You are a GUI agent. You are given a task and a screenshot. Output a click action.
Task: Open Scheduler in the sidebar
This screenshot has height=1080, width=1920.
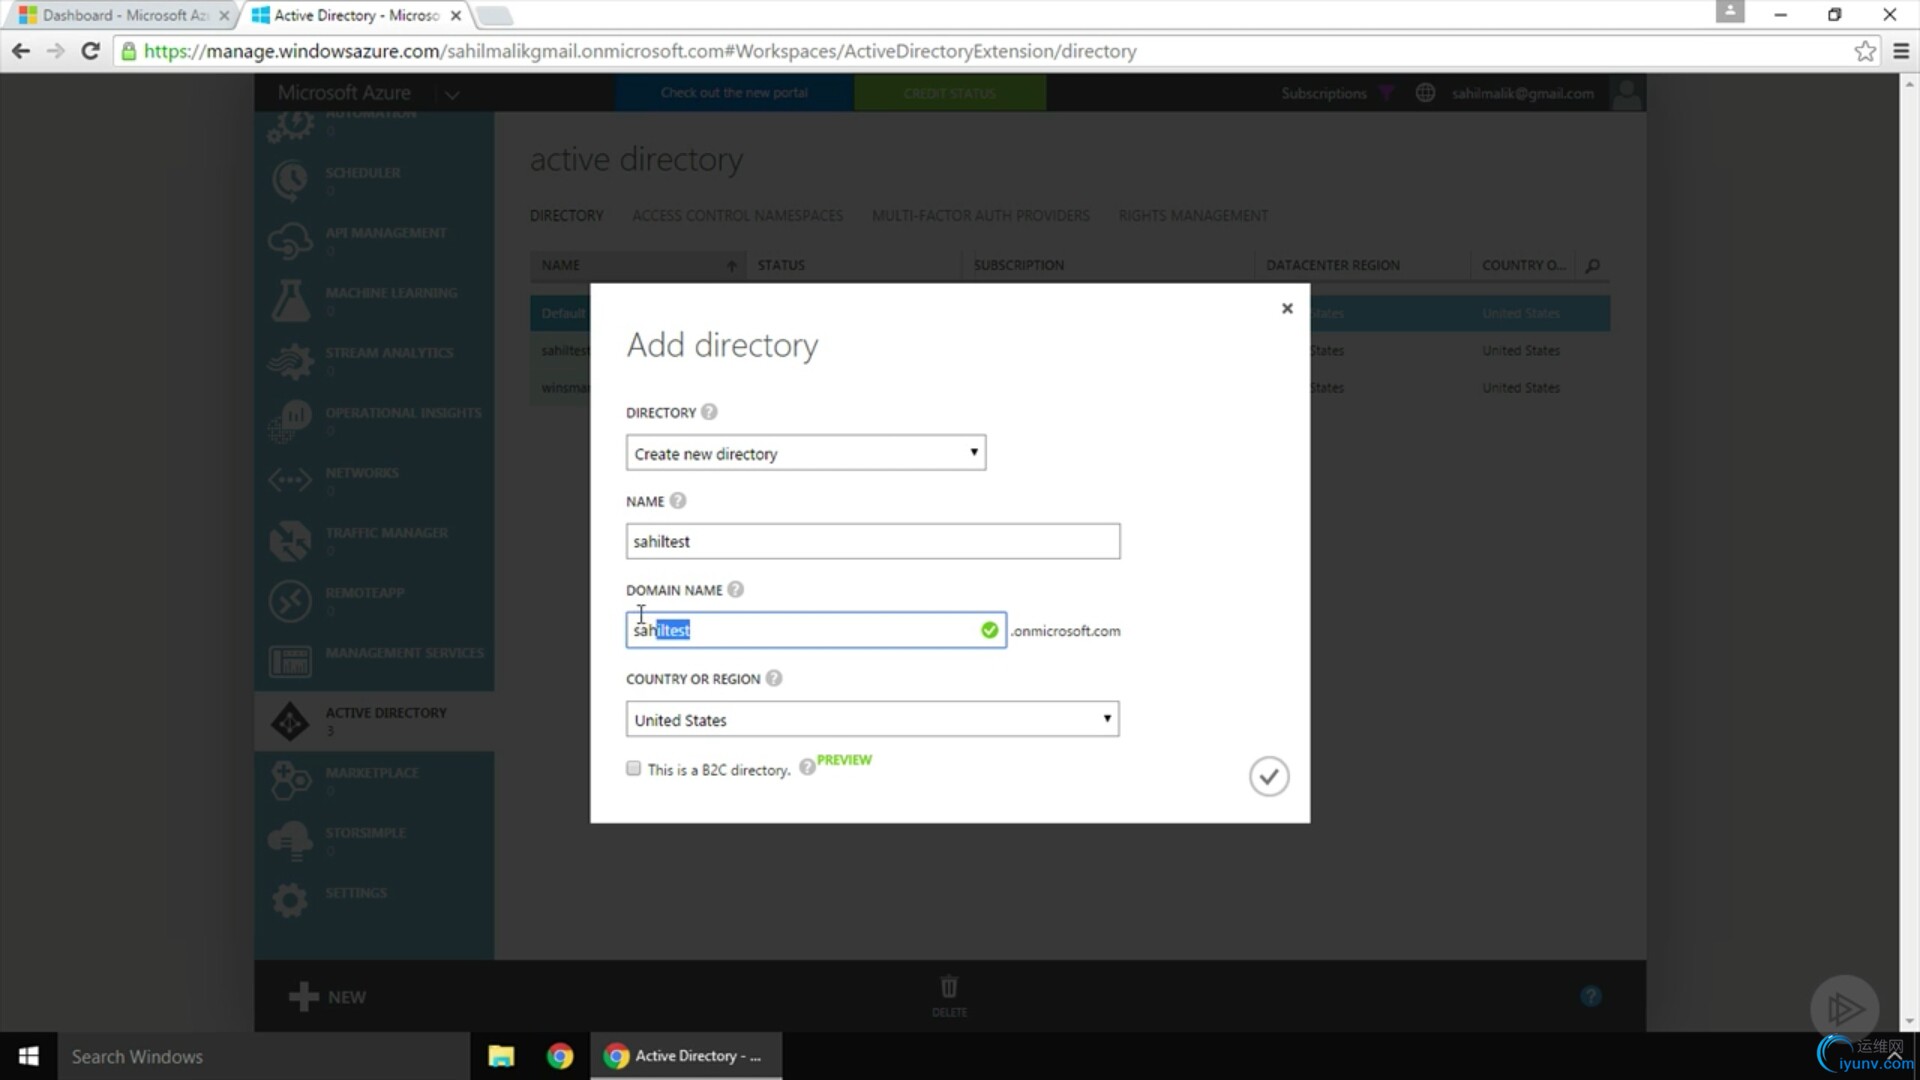click(374, 180)
